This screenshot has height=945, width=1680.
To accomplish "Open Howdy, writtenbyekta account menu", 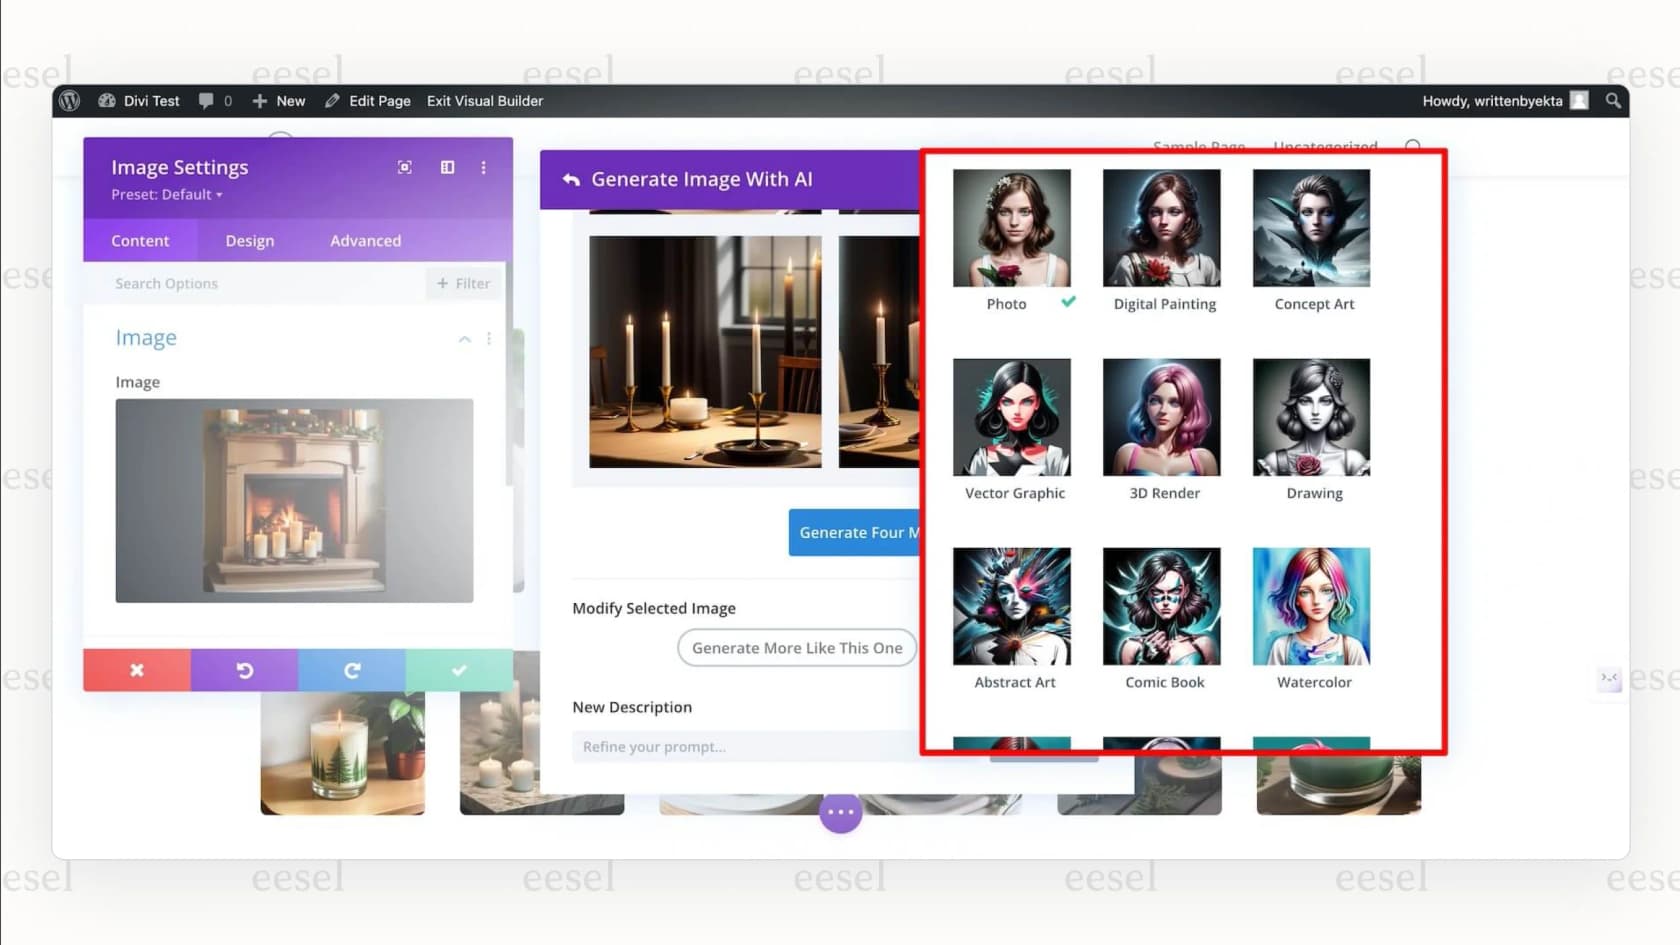I will click(1505, 101).
